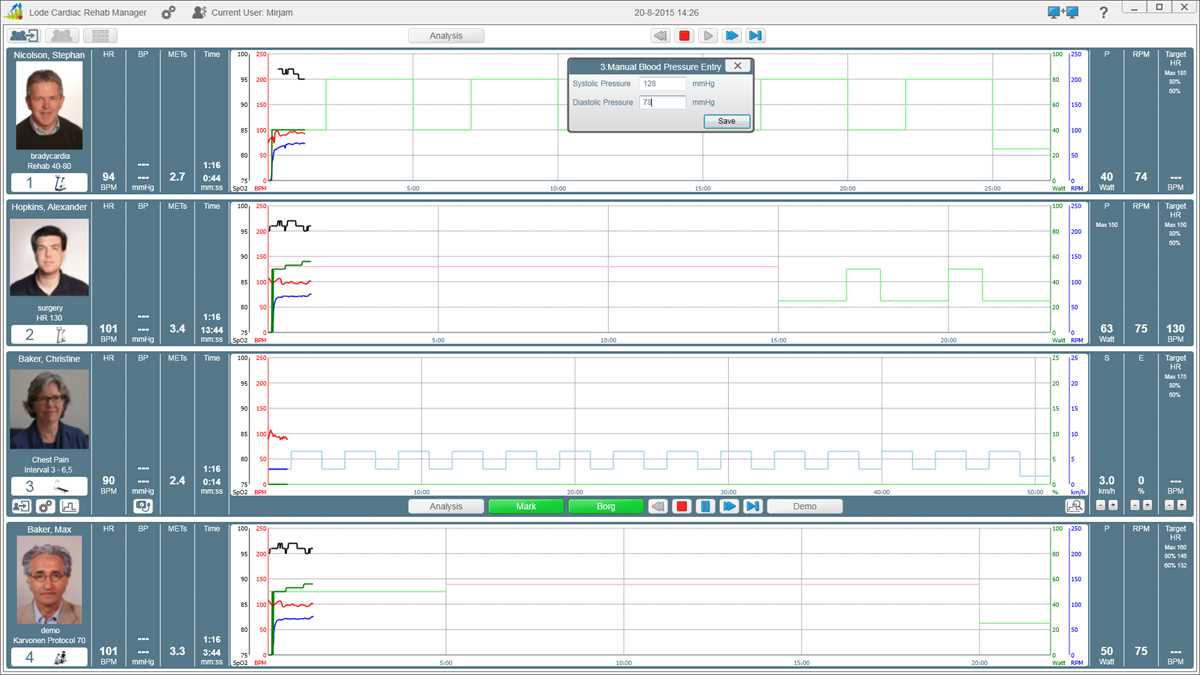The image size is (1200, 675).
Task: Open station 3 settings gears icon
Action: [x=46, y=506]
